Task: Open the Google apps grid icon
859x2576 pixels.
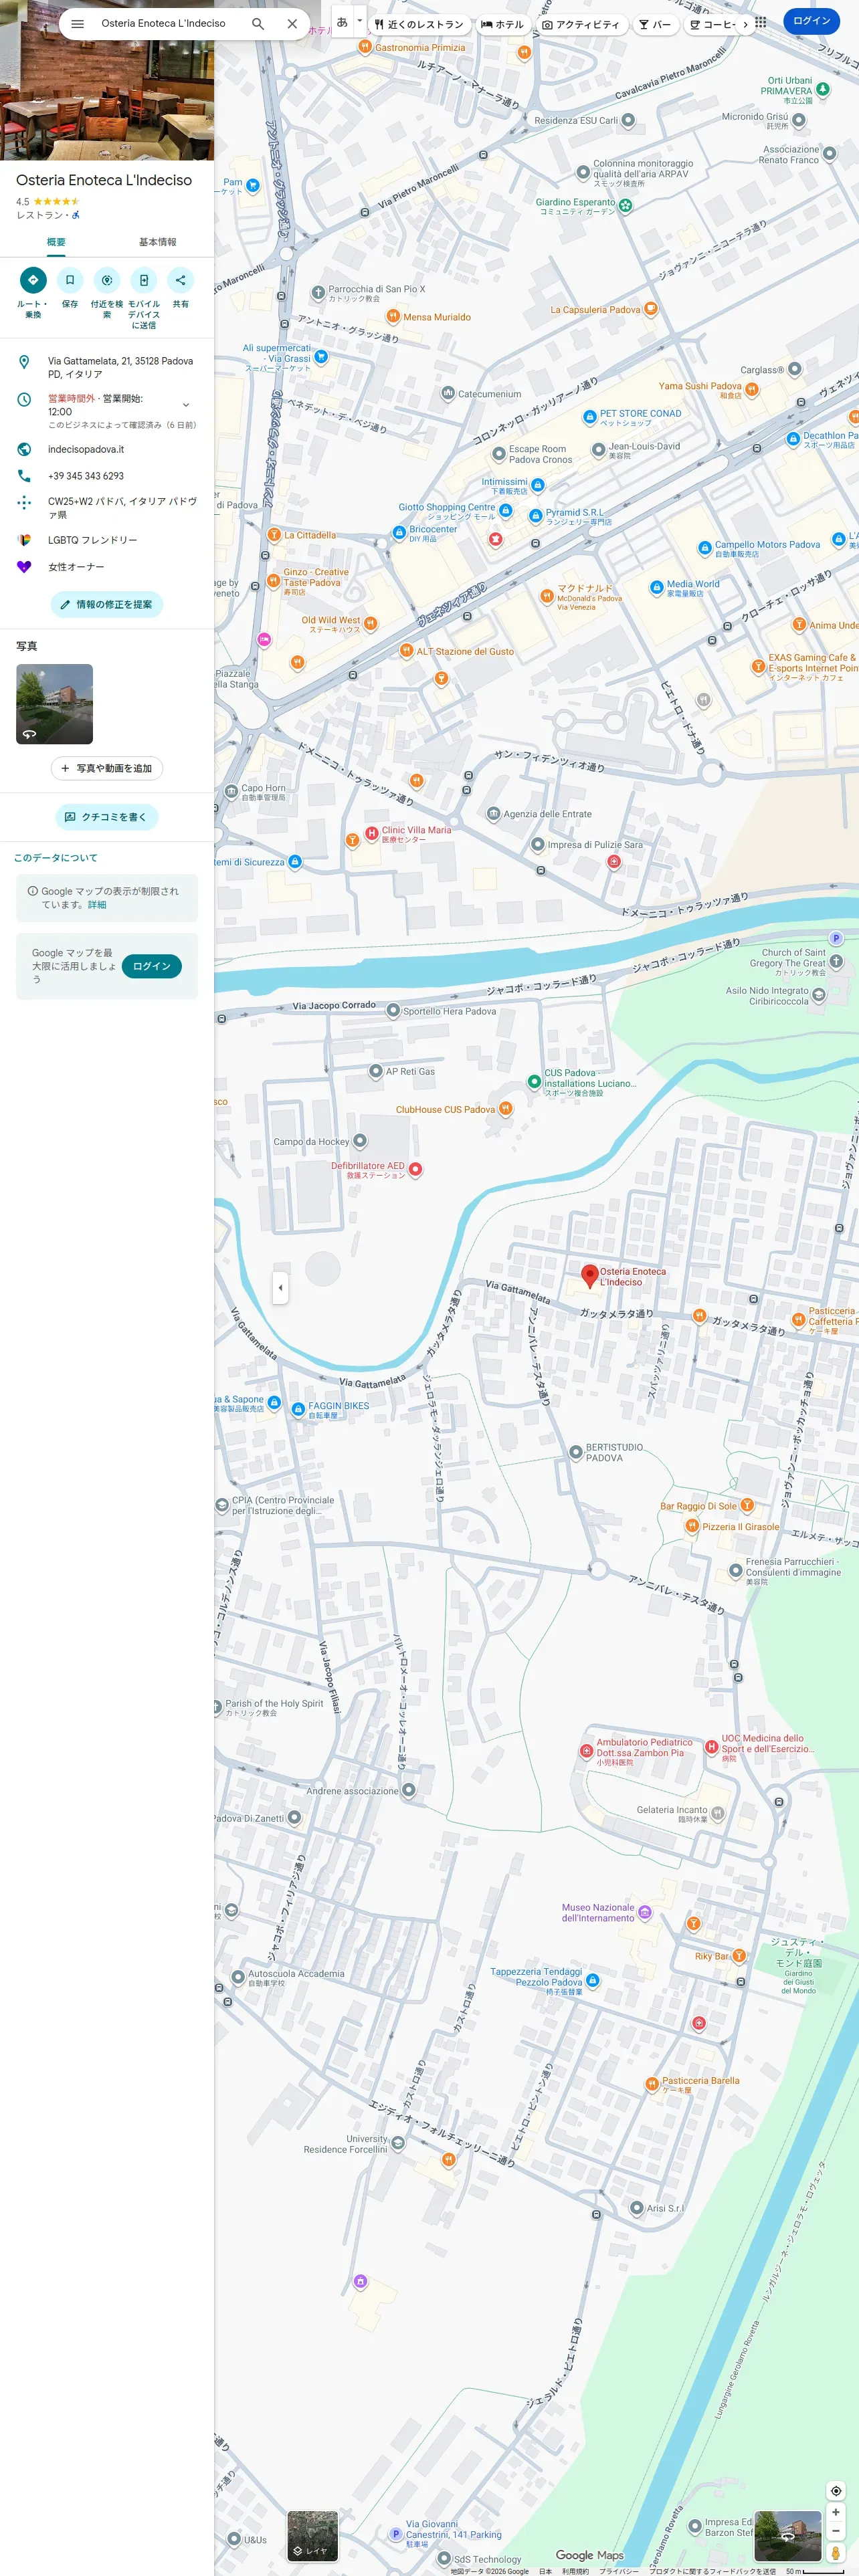Action: coord(761,22)
